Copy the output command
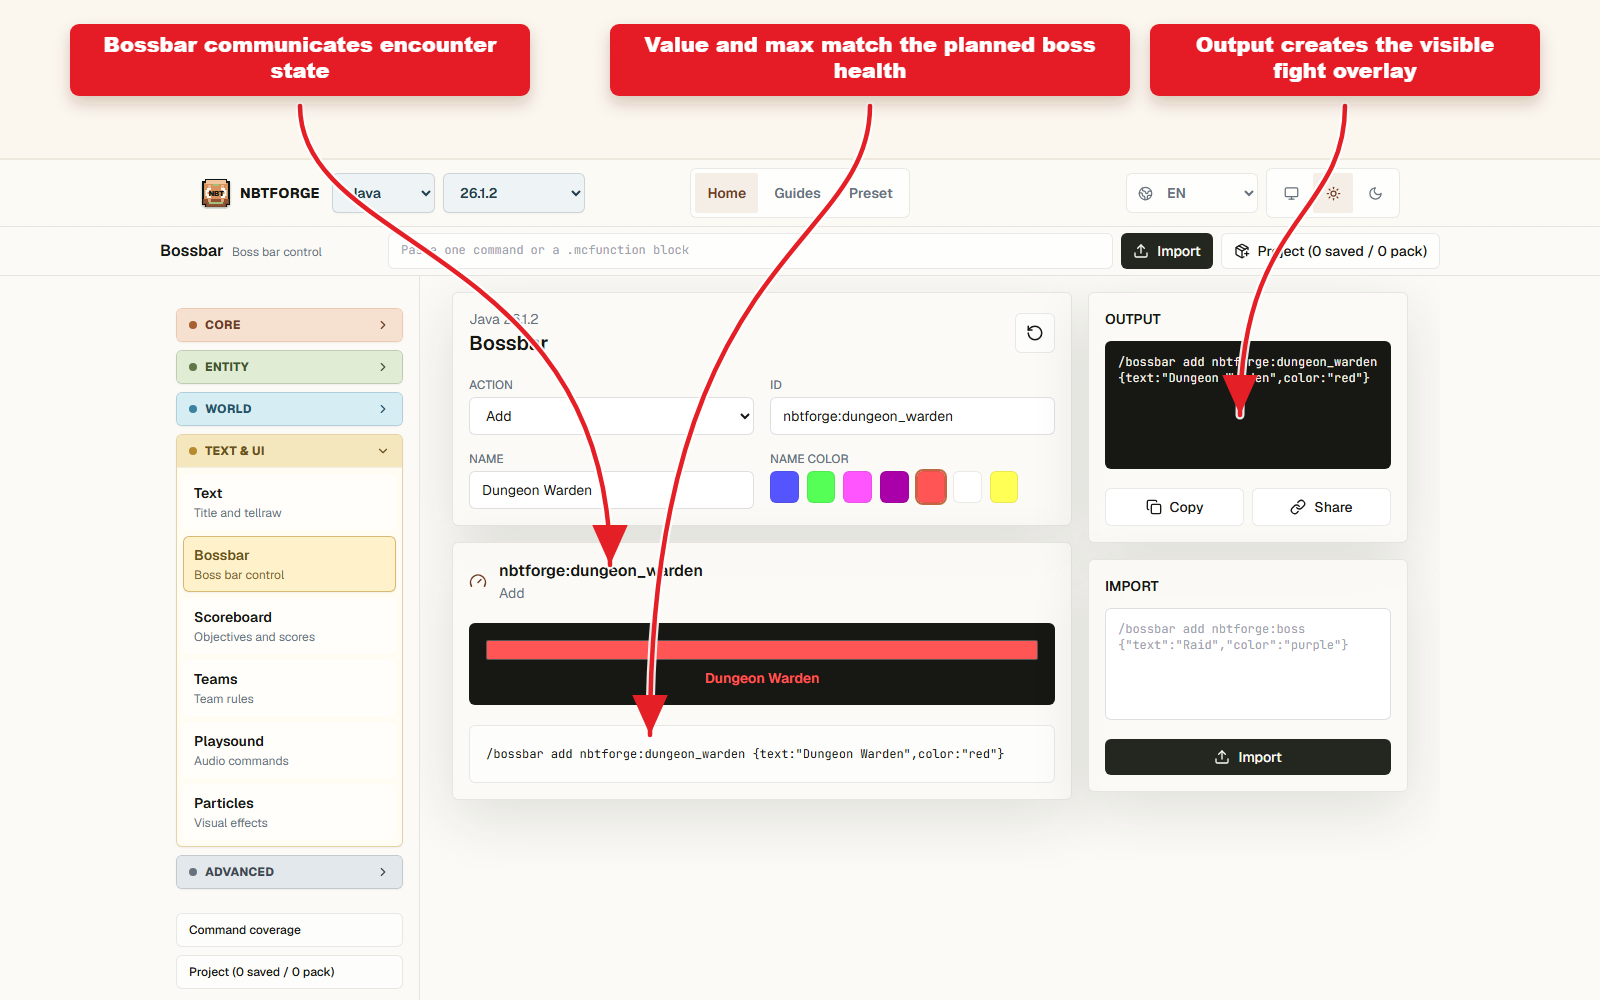Screen dimensions: 1600x1000 click(1174, 507)
